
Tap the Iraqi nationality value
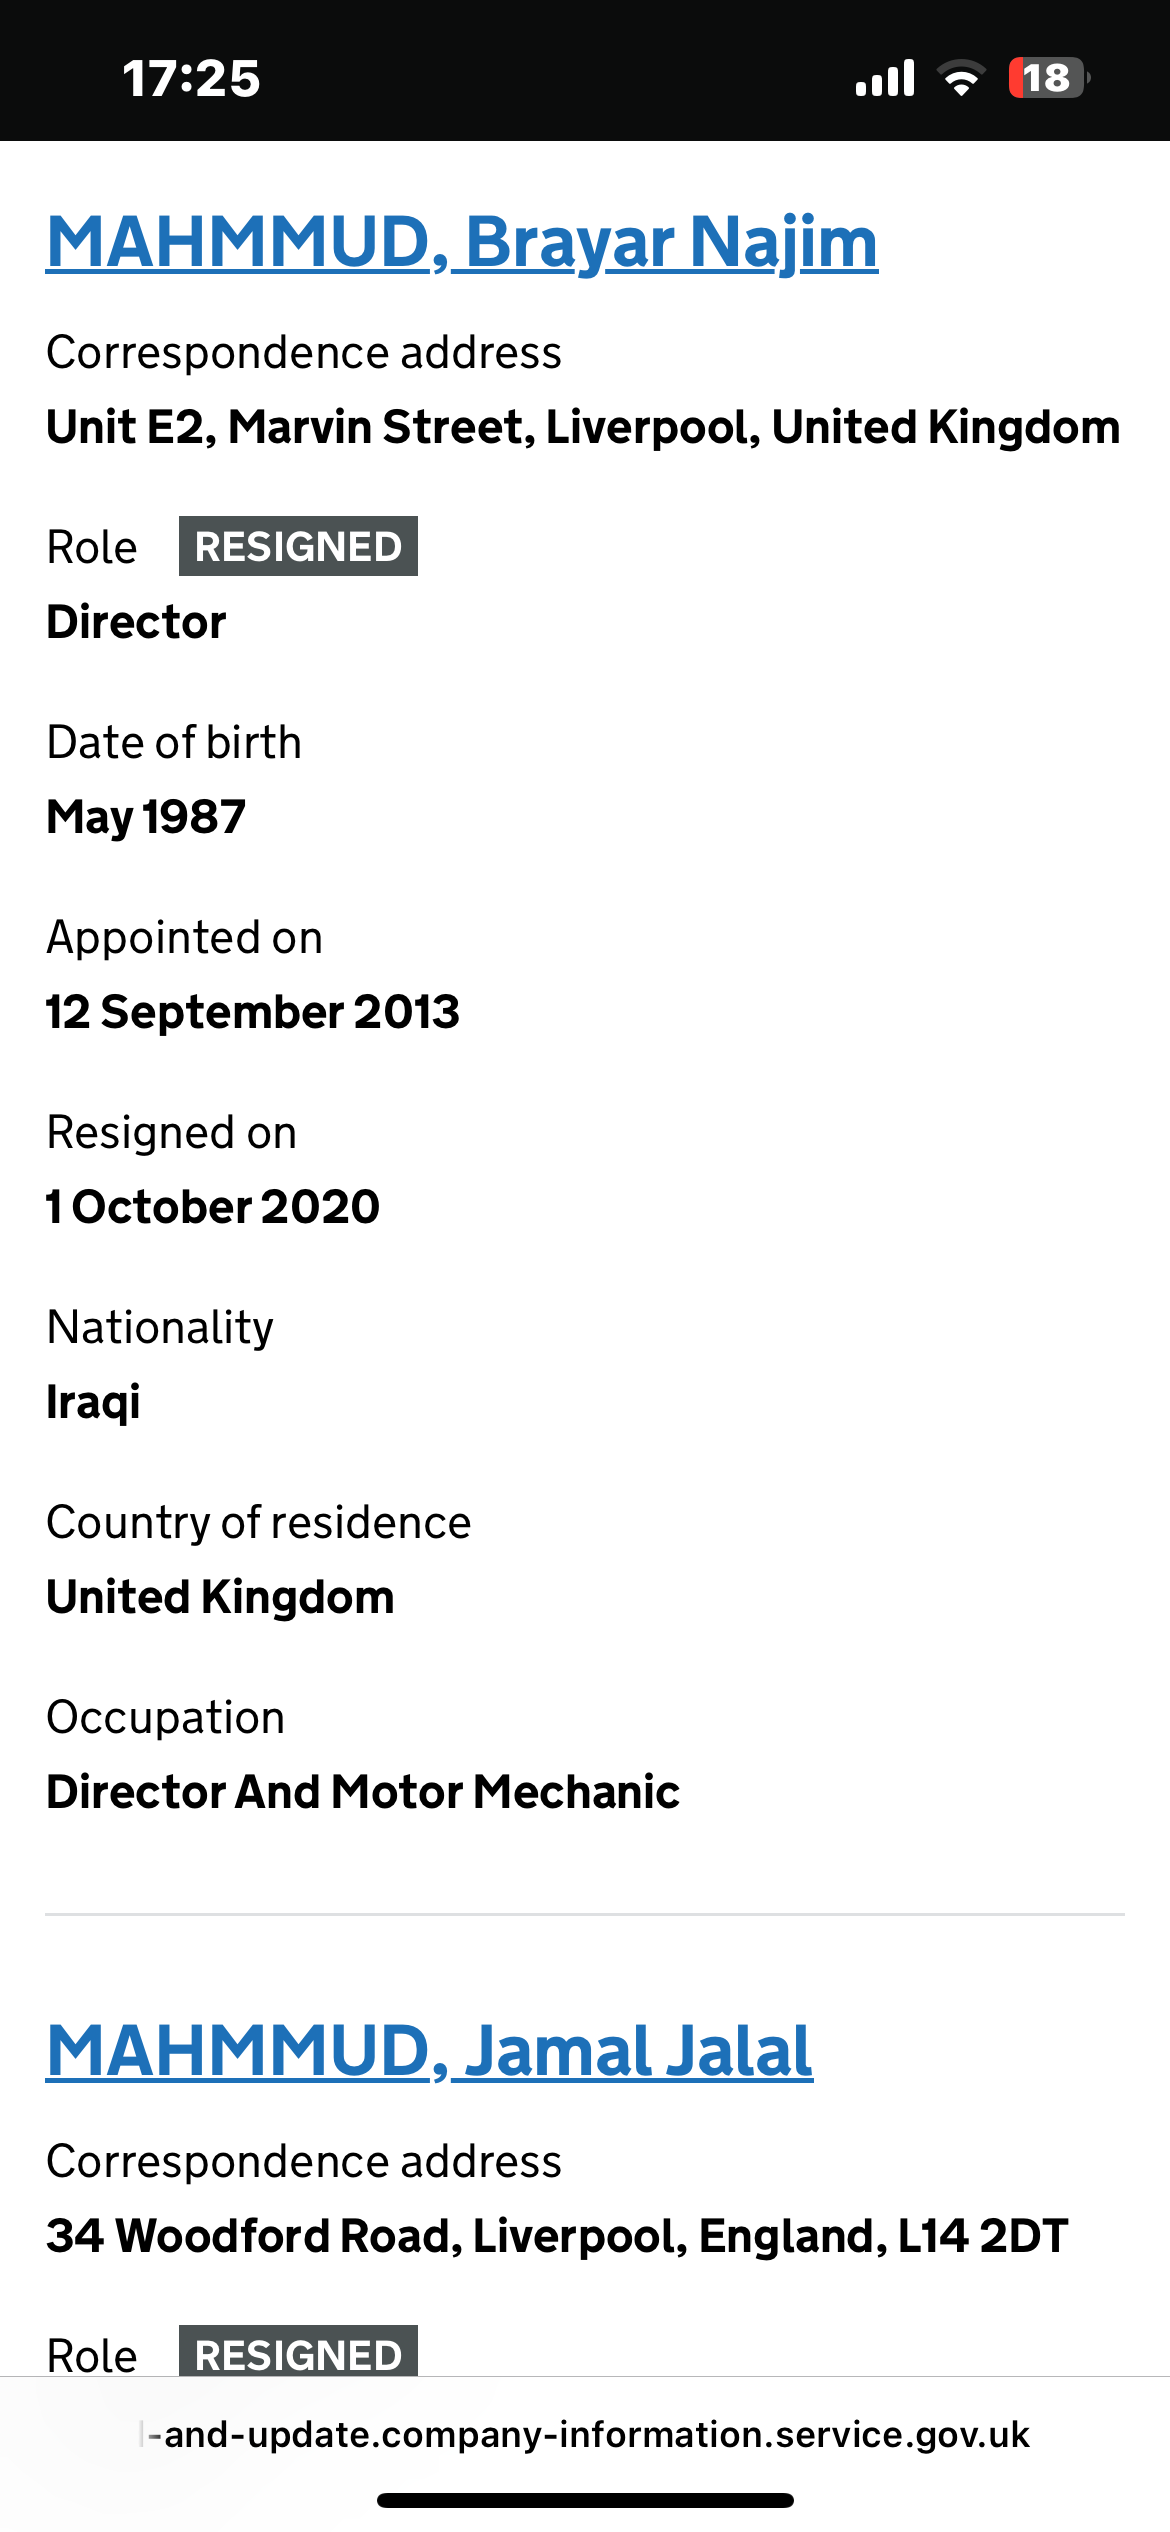pyautogui.click(x=93, y=1402)
